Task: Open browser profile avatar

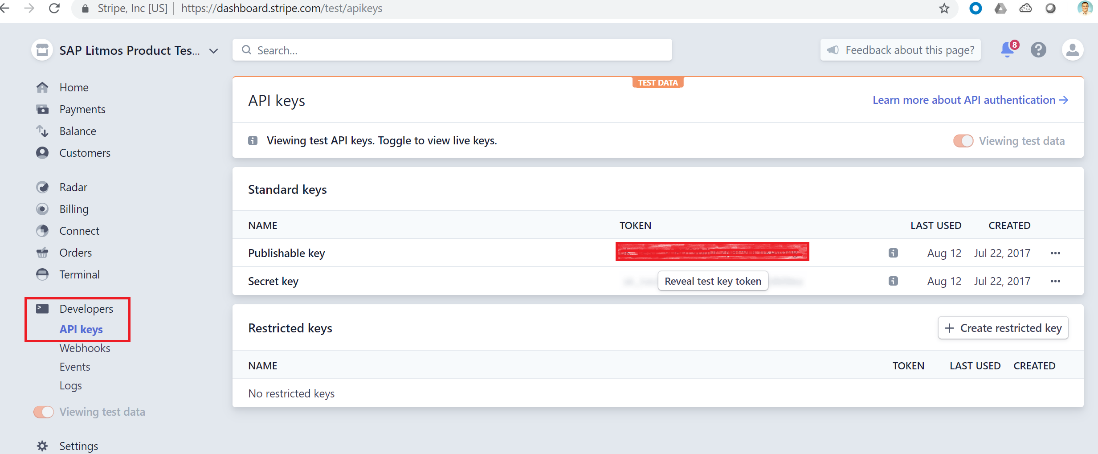Action: (x=1084, y=8)
